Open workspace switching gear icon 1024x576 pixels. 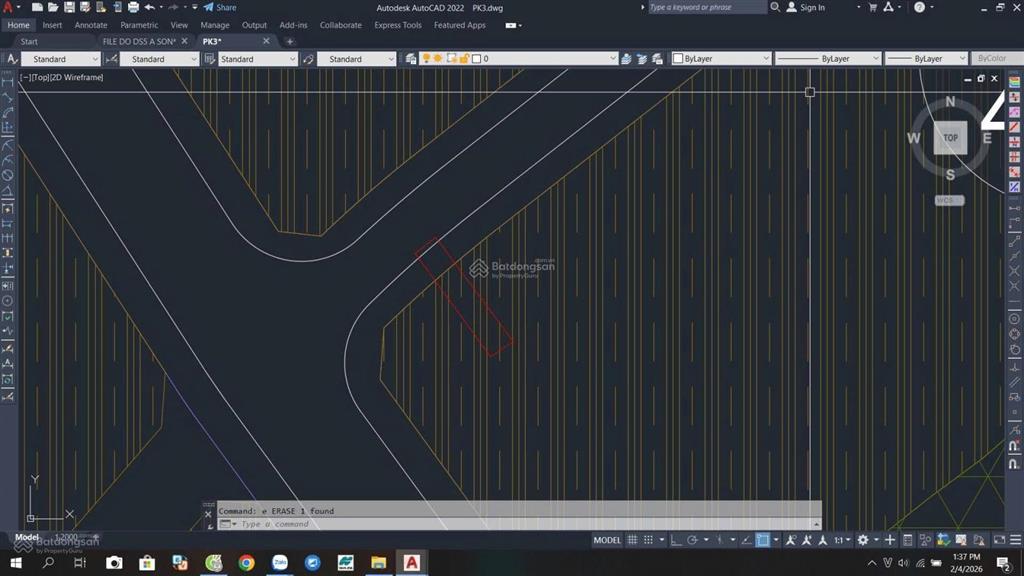click(862, 540)
